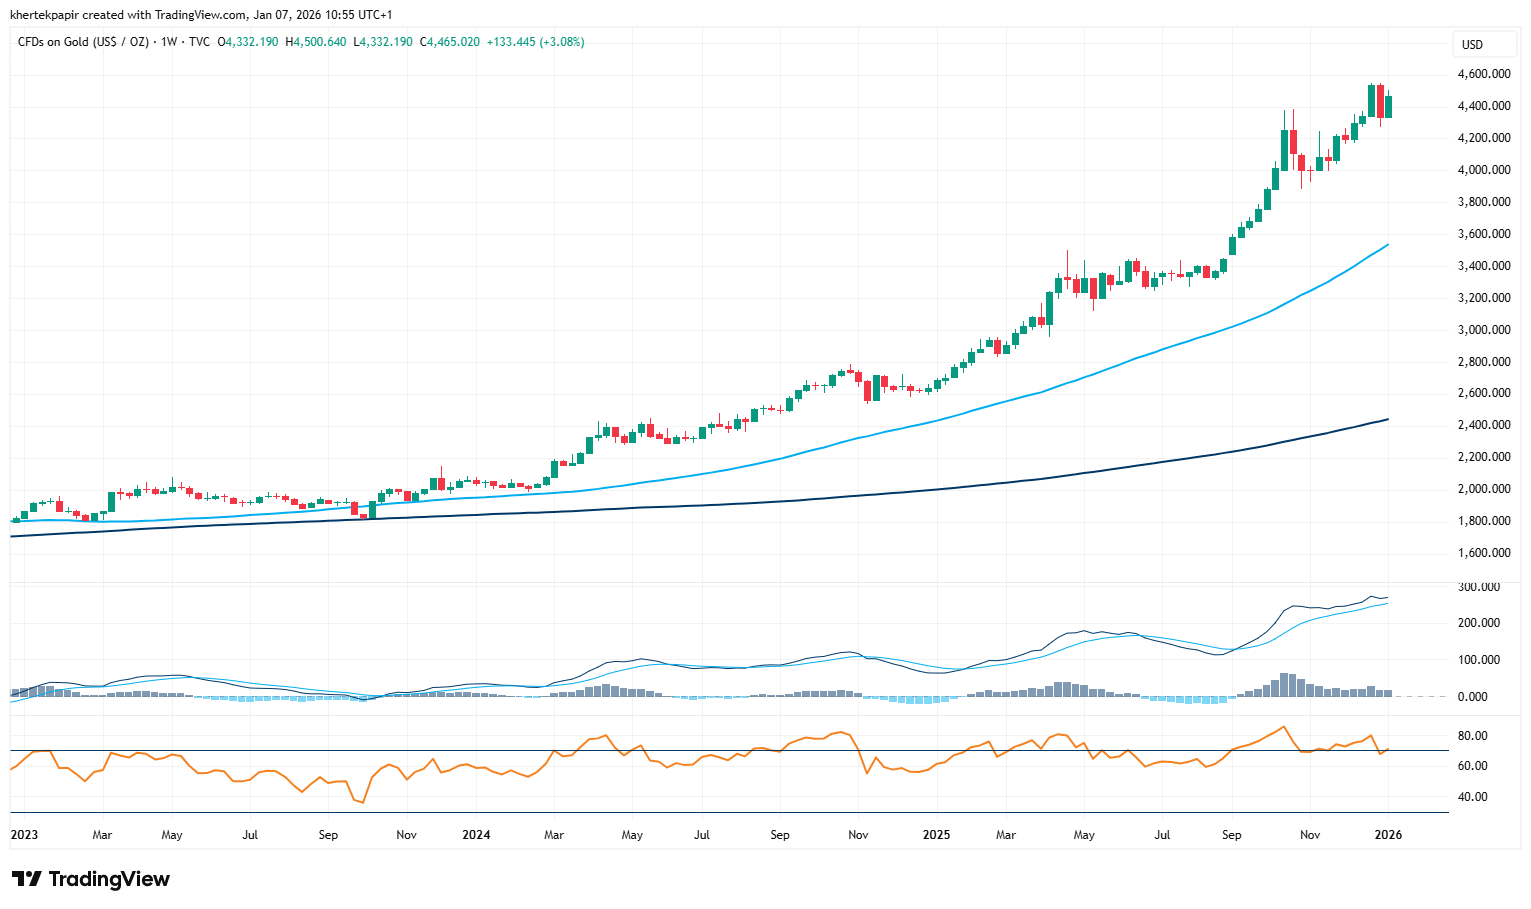Open the USD currency selector
This screenshot has height=909, width=1531.
click(x=1472, y=44)
